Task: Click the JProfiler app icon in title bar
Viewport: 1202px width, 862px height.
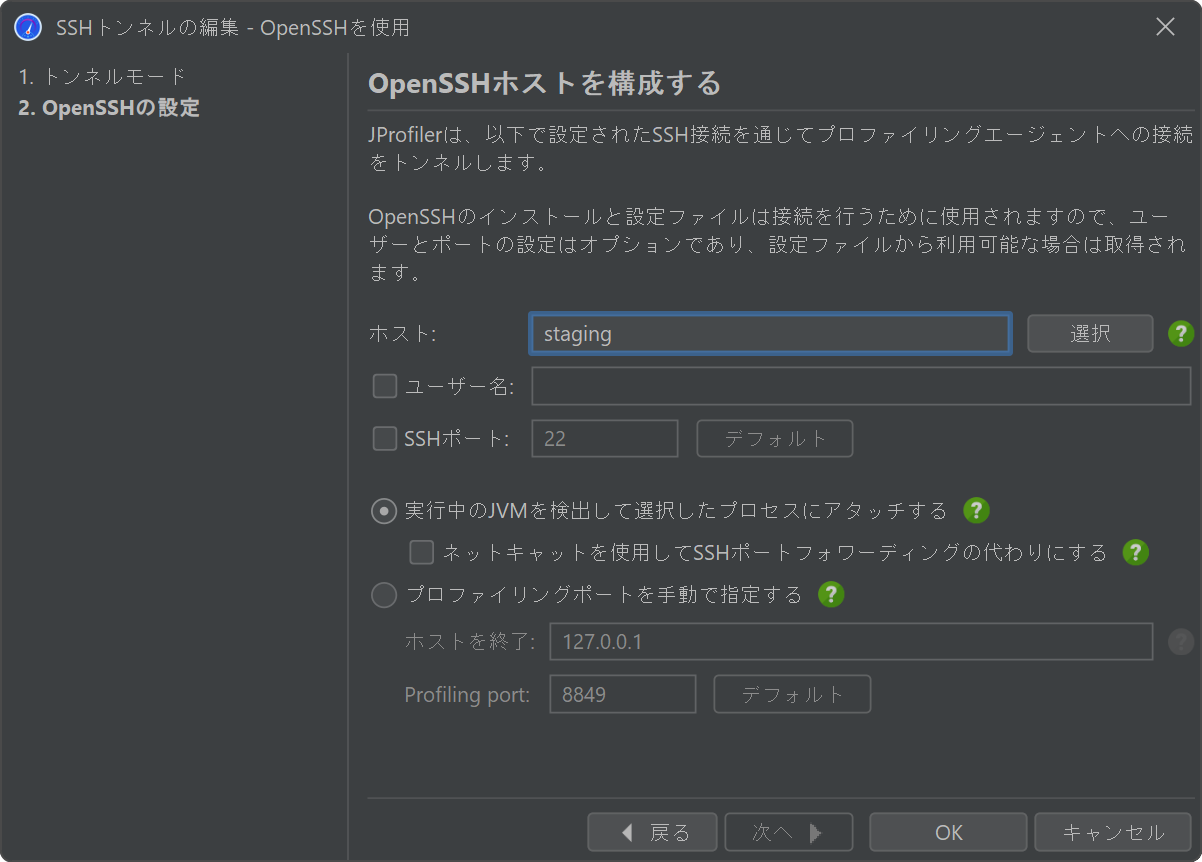Action: [x=28, y=27]
